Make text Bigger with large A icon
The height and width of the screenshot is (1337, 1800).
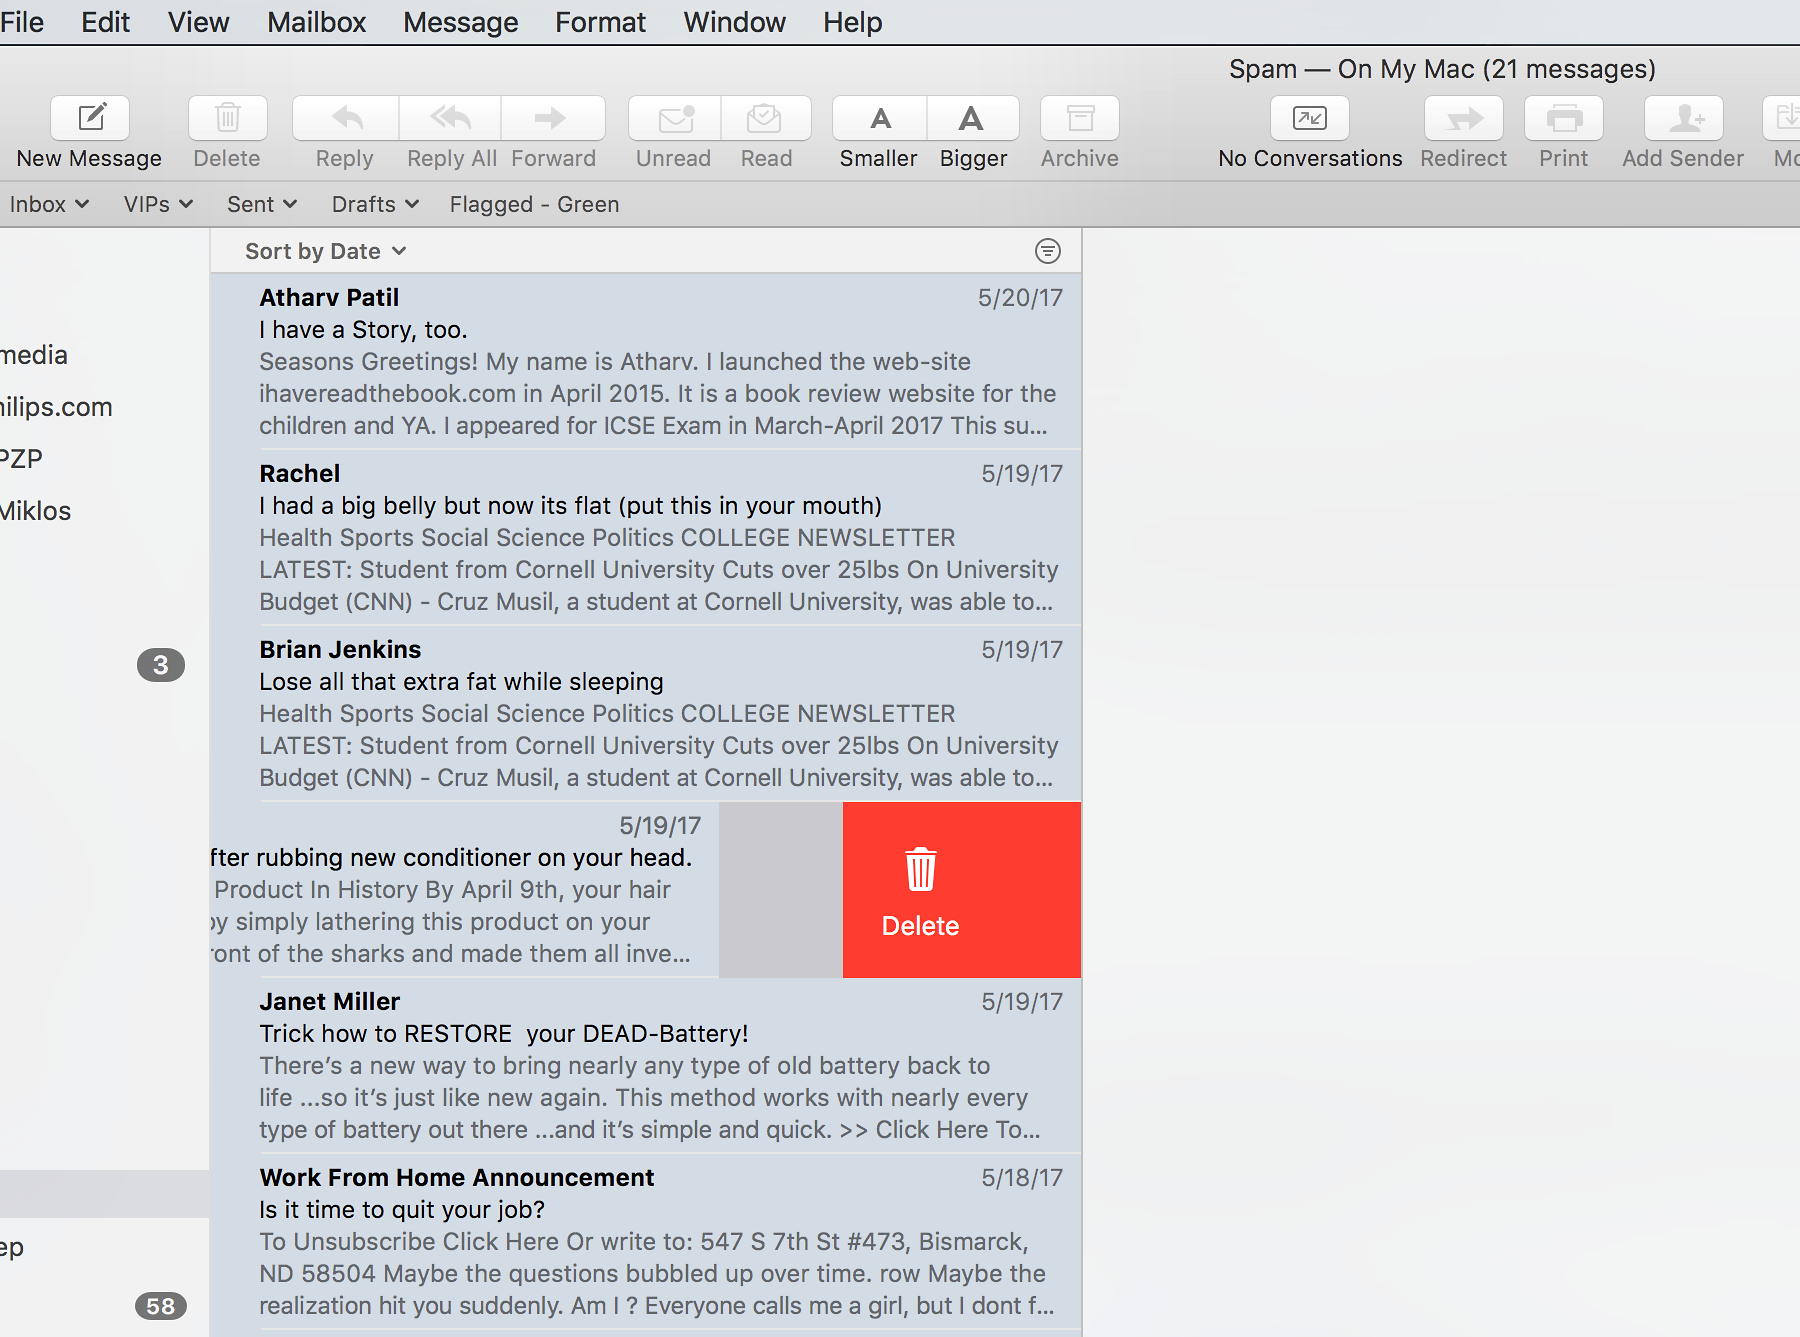(973, 119)
